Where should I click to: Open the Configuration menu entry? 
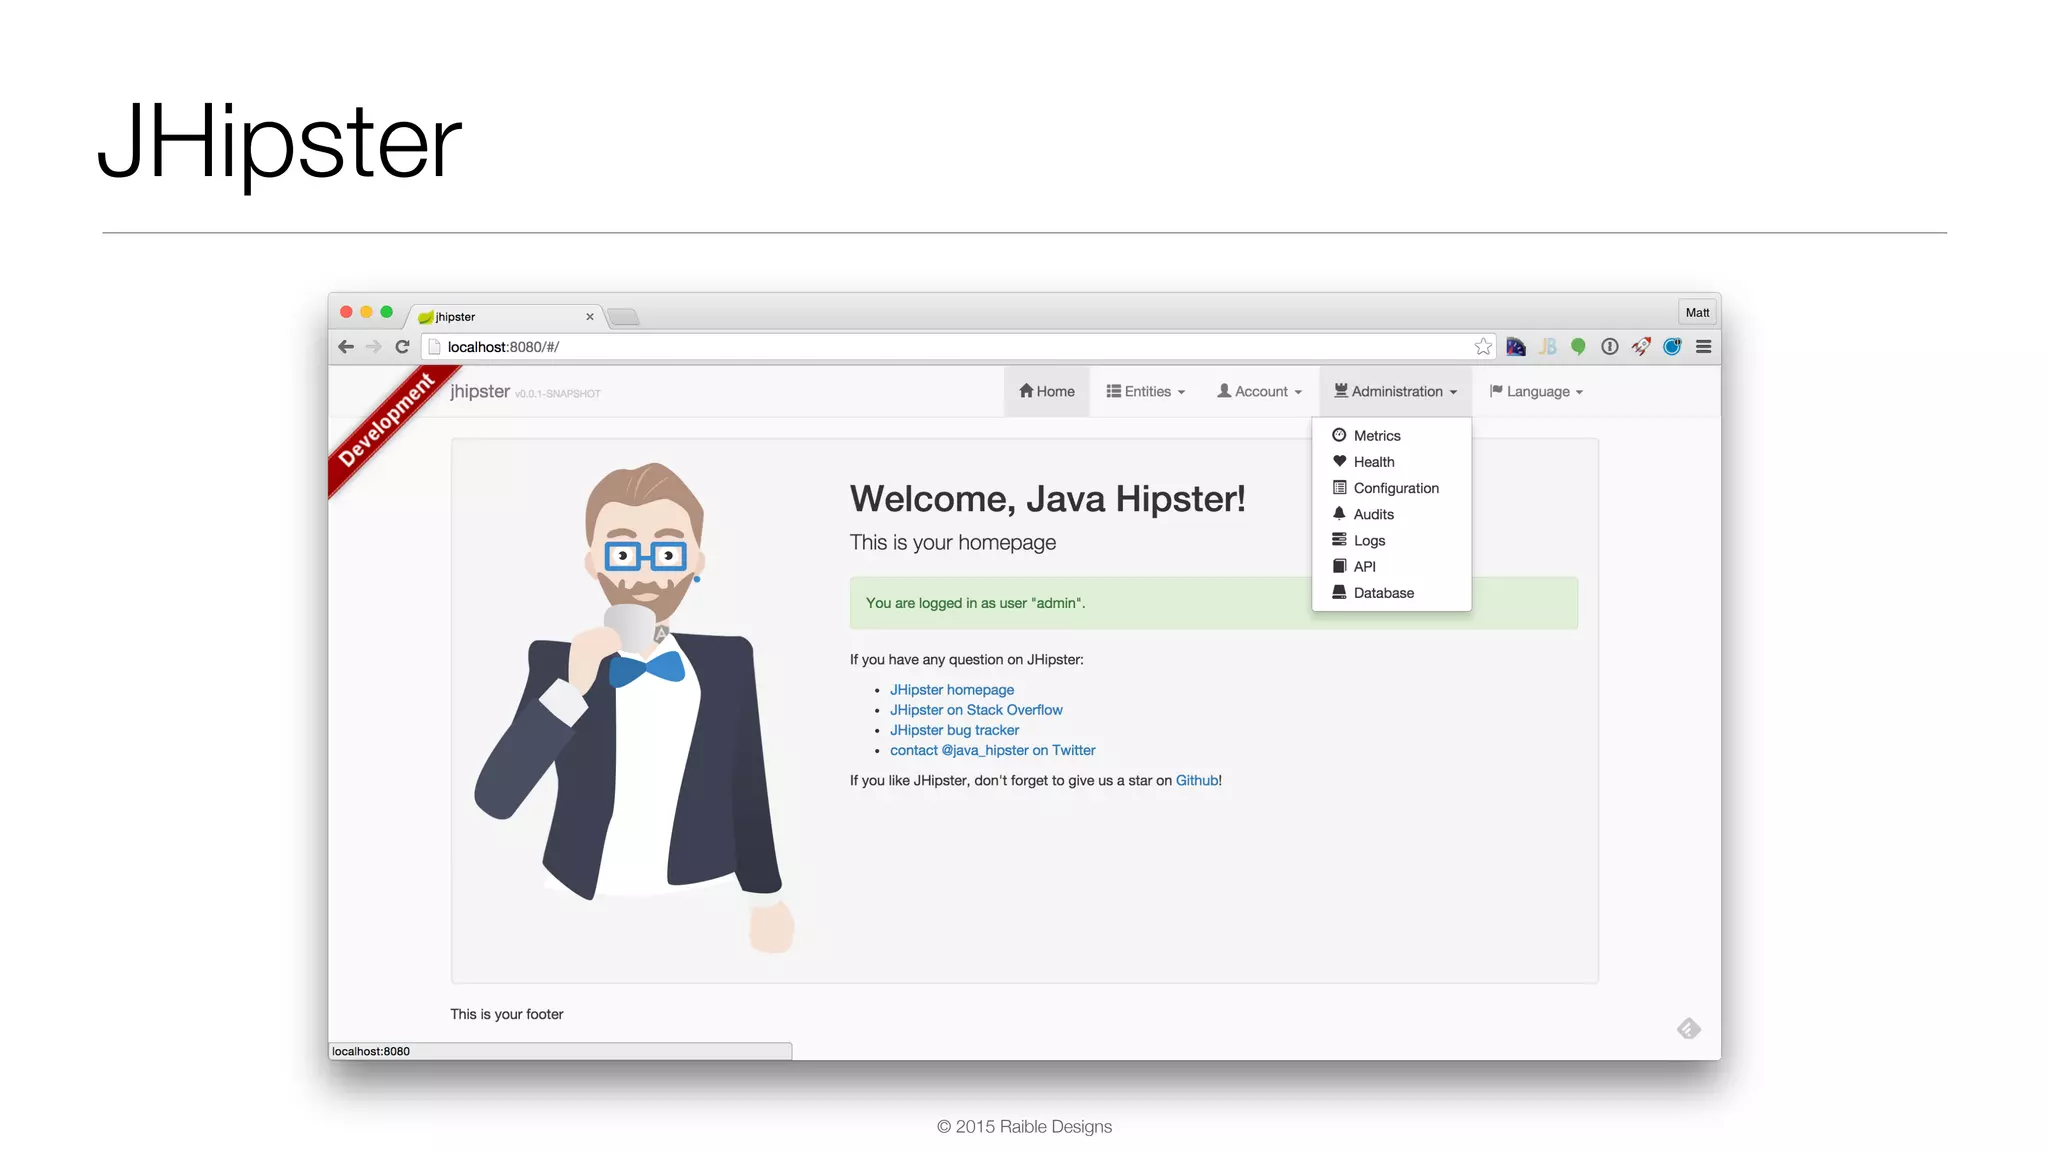pos(1395,488)
